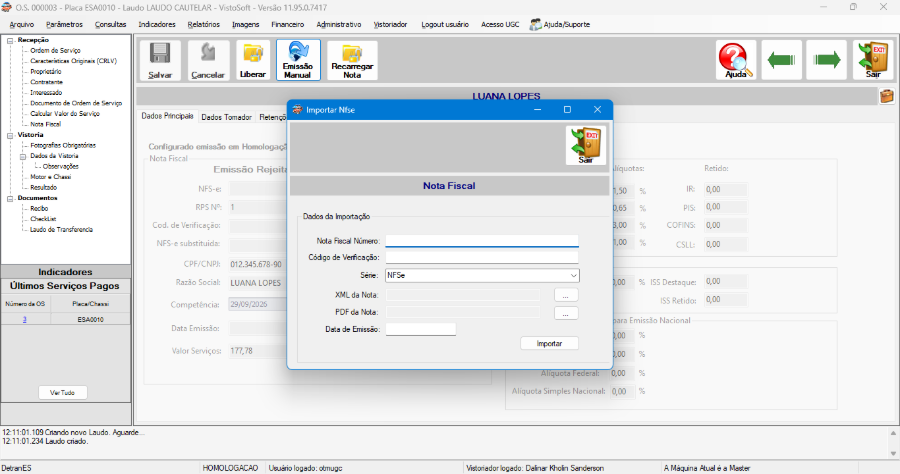Focus the Nota Fiscal Número field
The height and width of the screenshot is (474, 900).
tap(482, 241)
